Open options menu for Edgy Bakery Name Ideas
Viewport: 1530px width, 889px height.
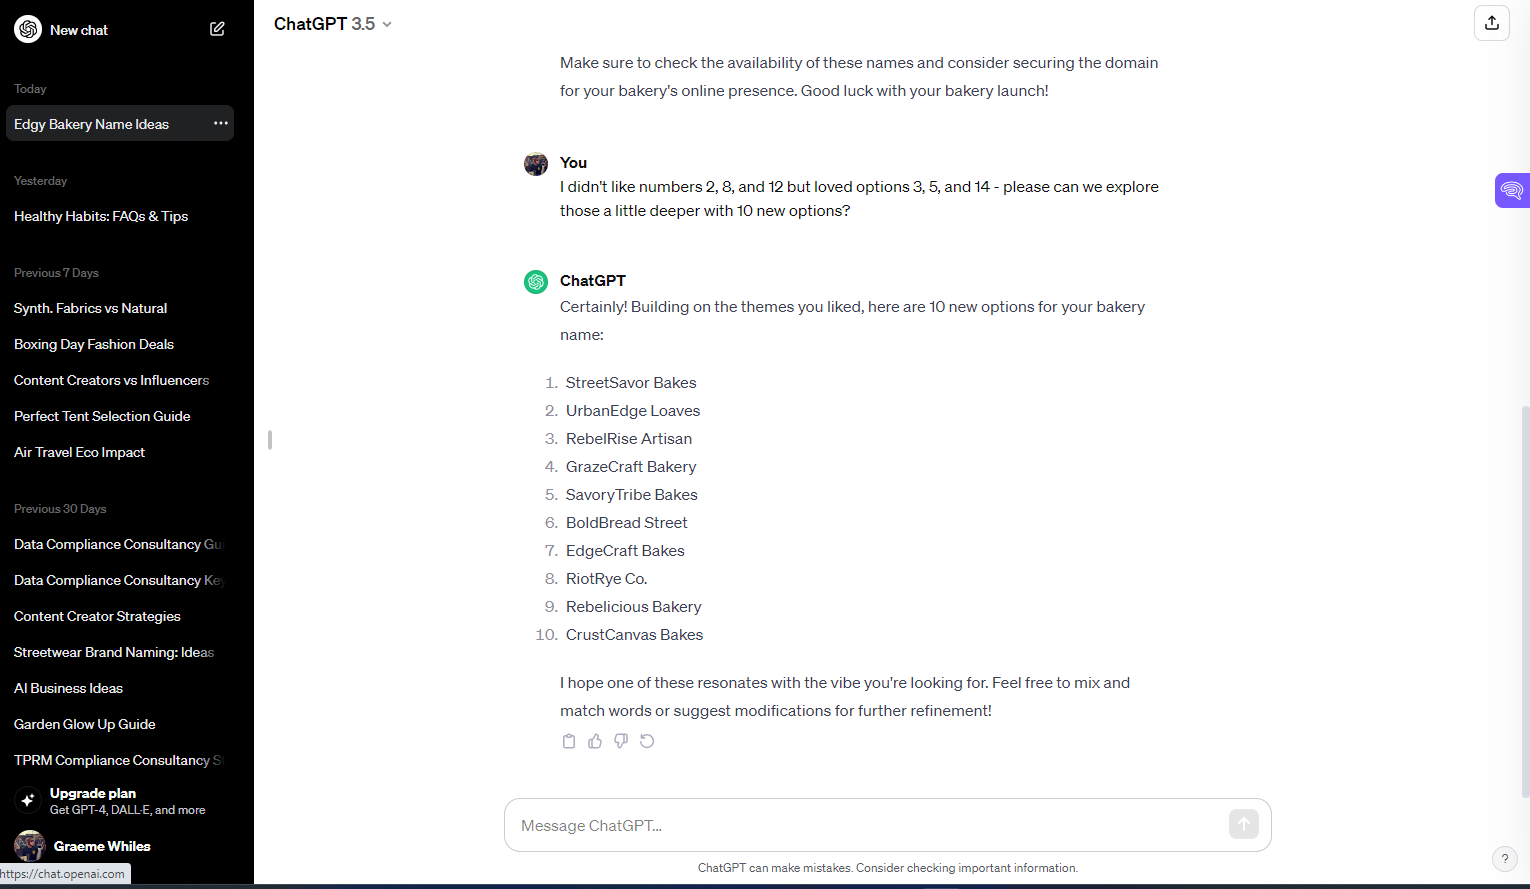coord(221,123)
